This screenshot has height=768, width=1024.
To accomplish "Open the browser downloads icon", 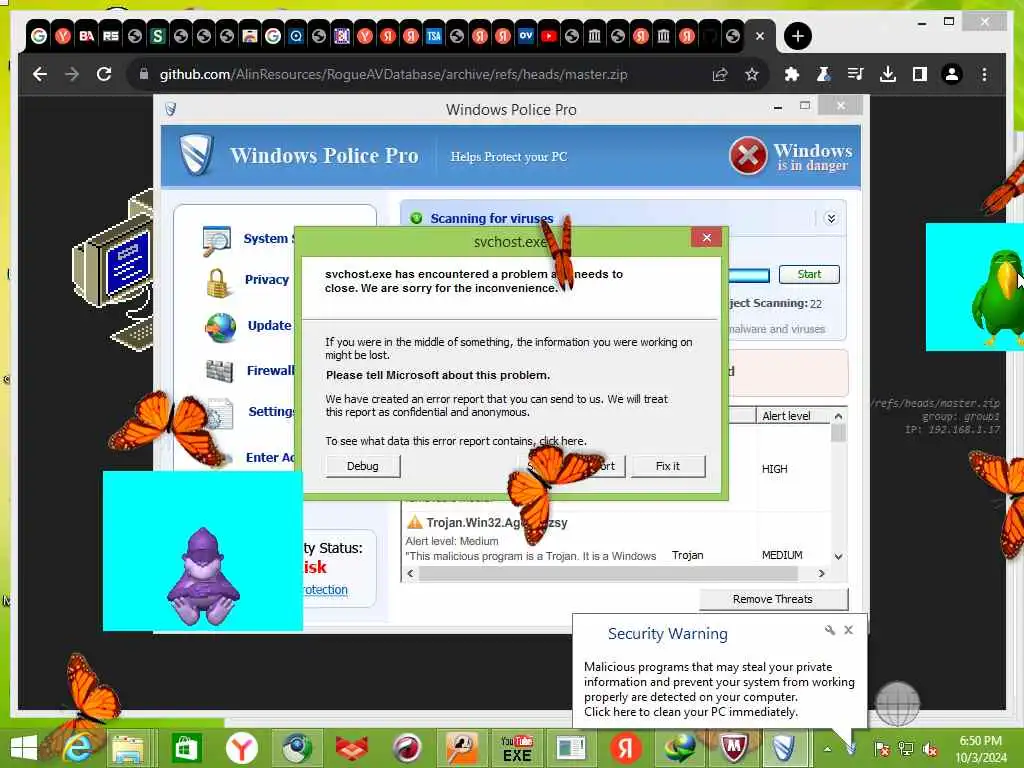I will coord(888,74).
